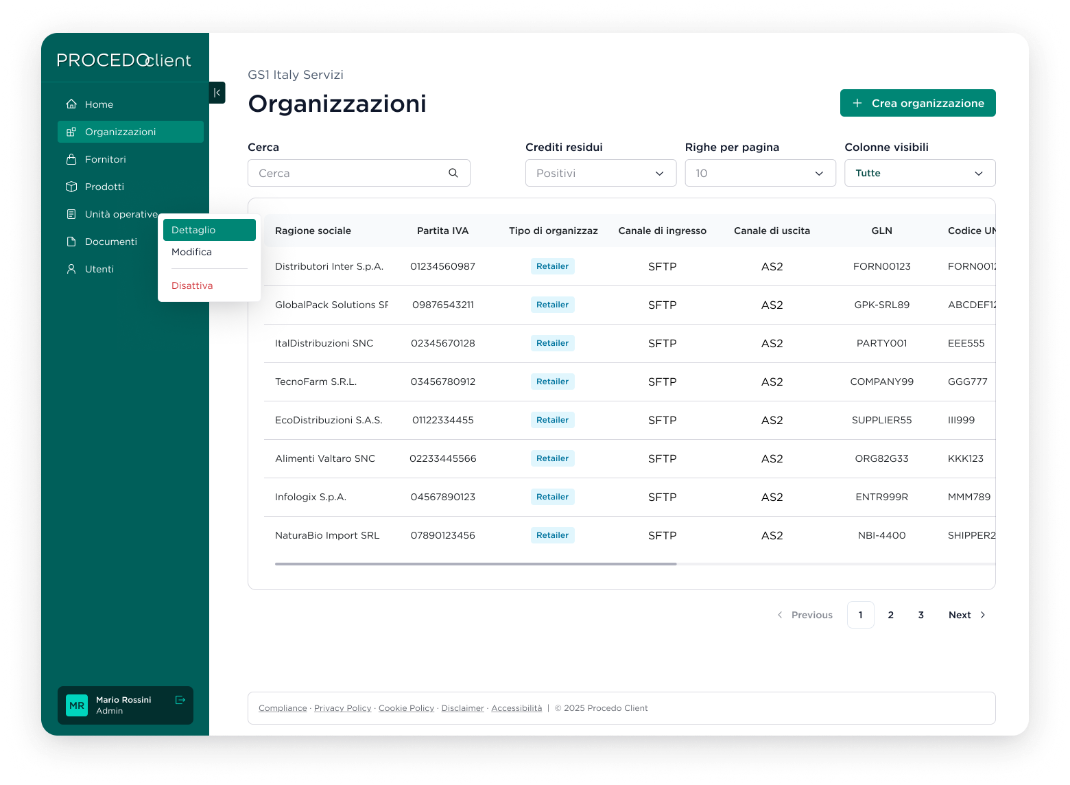The image size is (1070, 785).
Task: Click the Partita IVA column header
Action: point(443,231)
